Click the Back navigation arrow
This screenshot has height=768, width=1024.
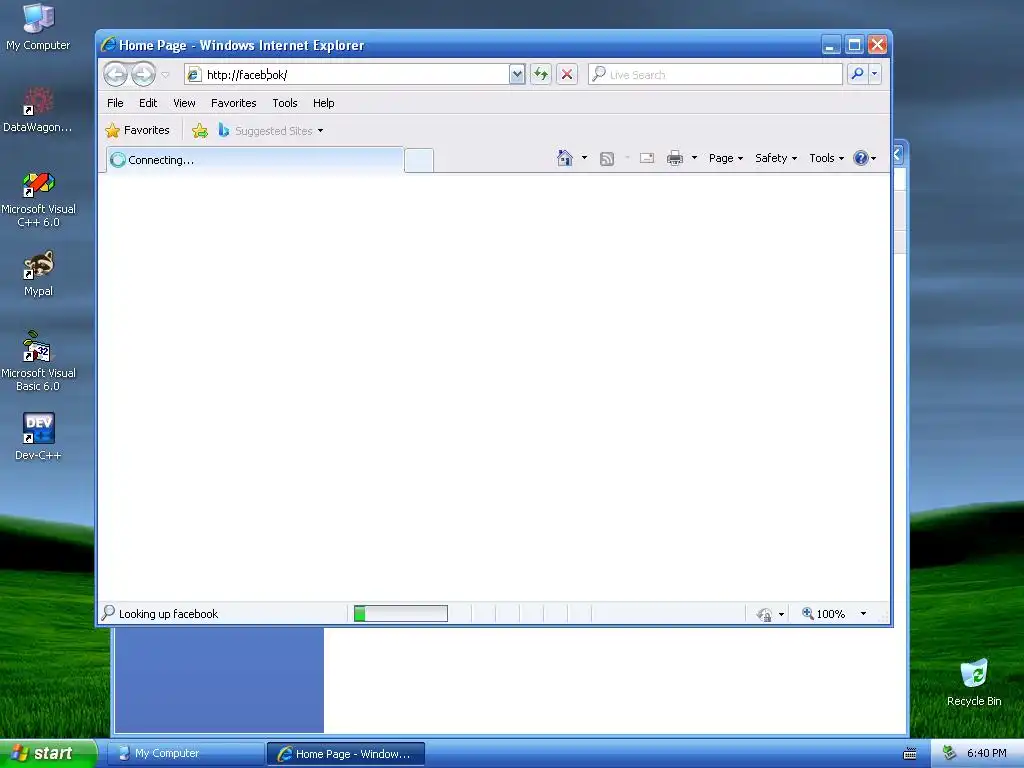click(116, 74)
